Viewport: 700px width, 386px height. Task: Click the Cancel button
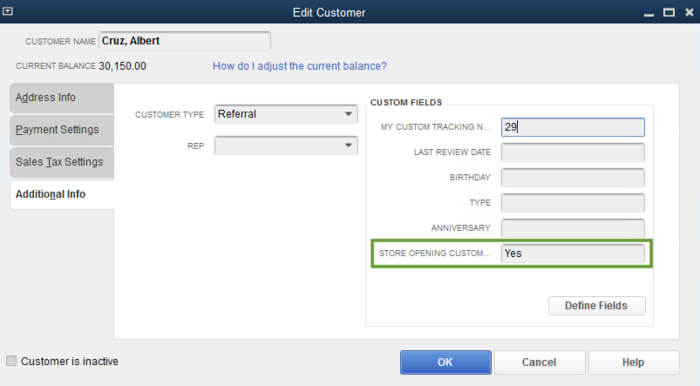[x=539, y=362]
